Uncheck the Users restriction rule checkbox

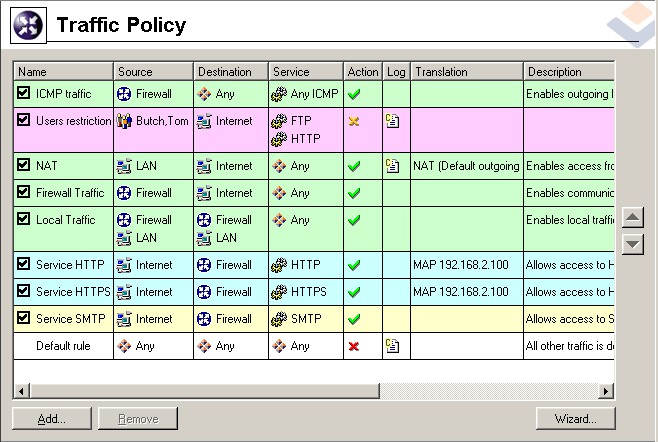pyautogui.click(x=24, y=120)
